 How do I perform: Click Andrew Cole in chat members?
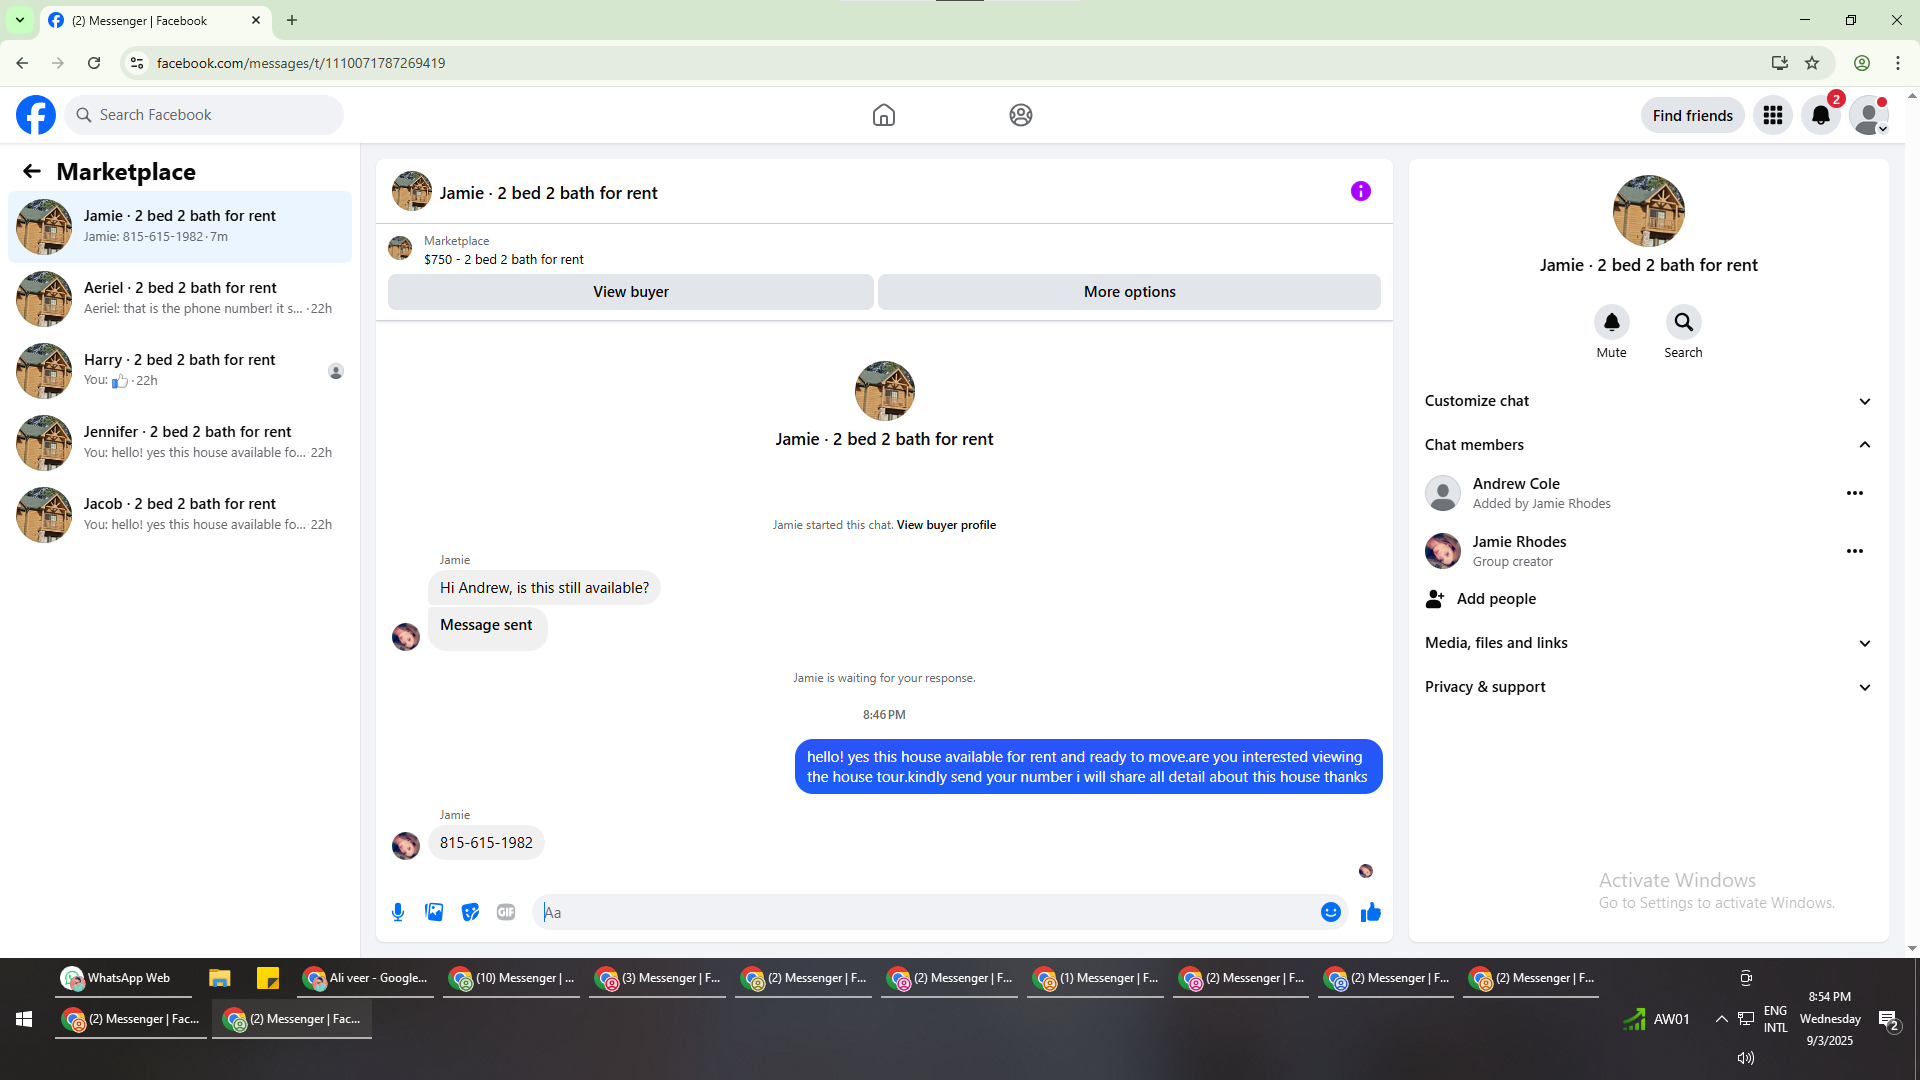pos(1516,484)
